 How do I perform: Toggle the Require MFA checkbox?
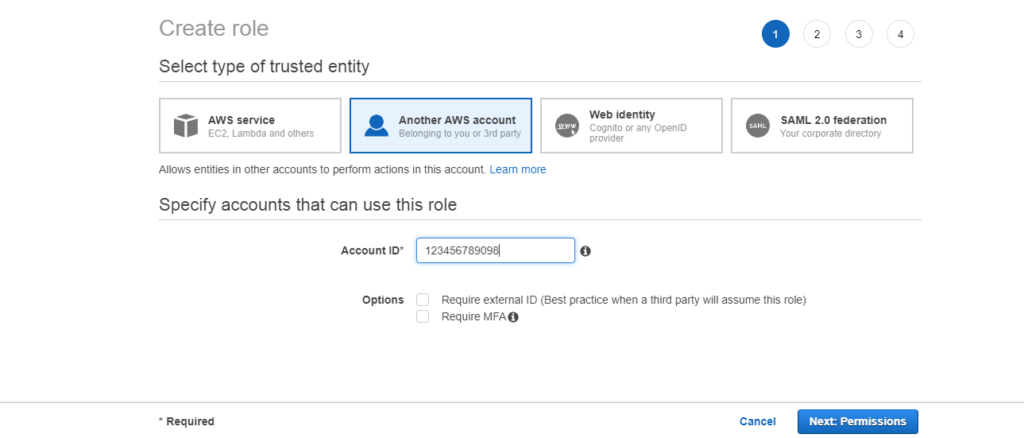click(x=423, y=317)
